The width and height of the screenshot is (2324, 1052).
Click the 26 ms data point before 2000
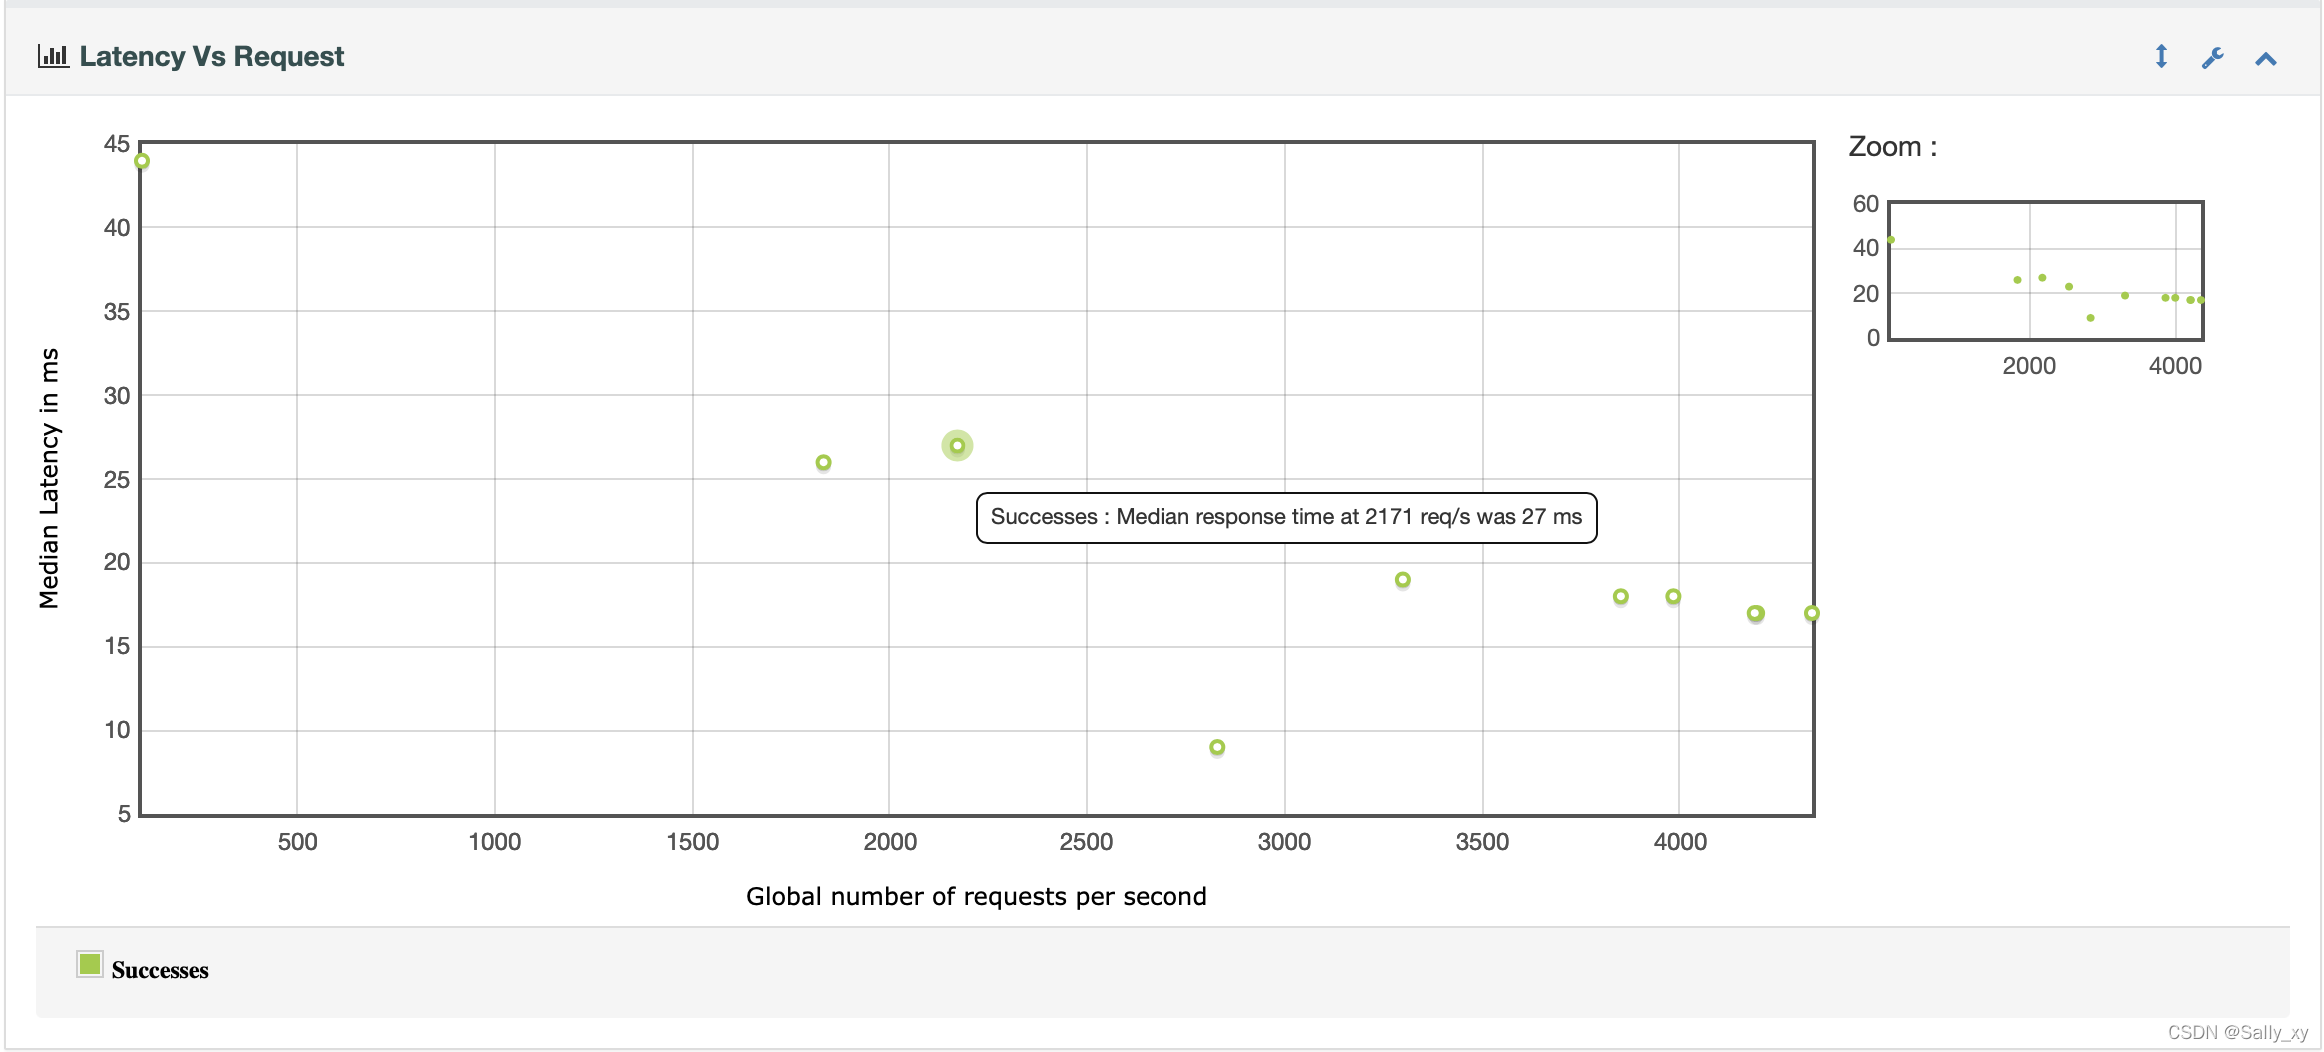pyautogui.click(x=823, y=463)
